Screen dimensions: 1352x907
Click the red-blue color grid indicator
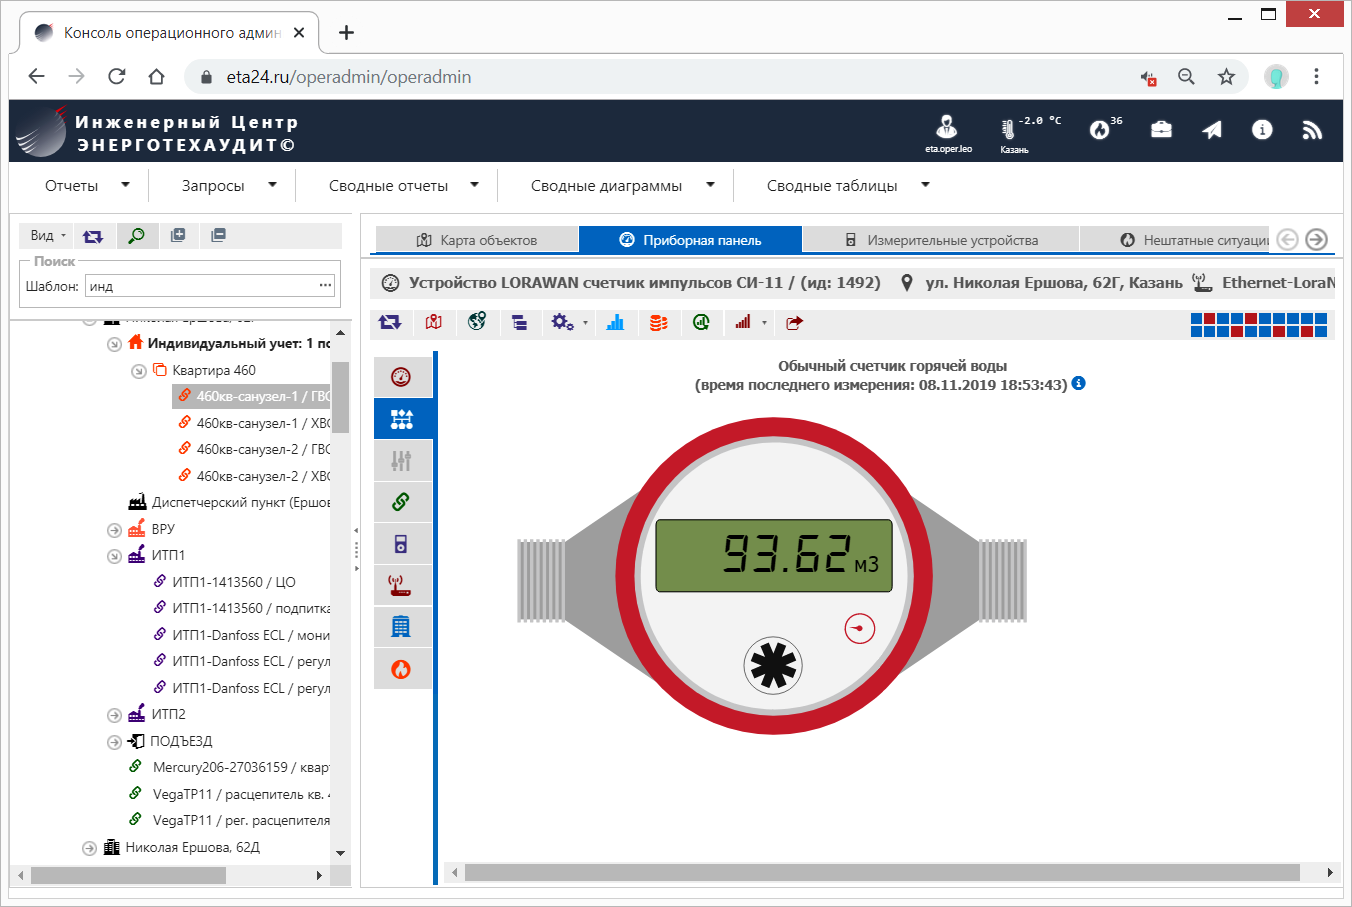coord(1258,324)
